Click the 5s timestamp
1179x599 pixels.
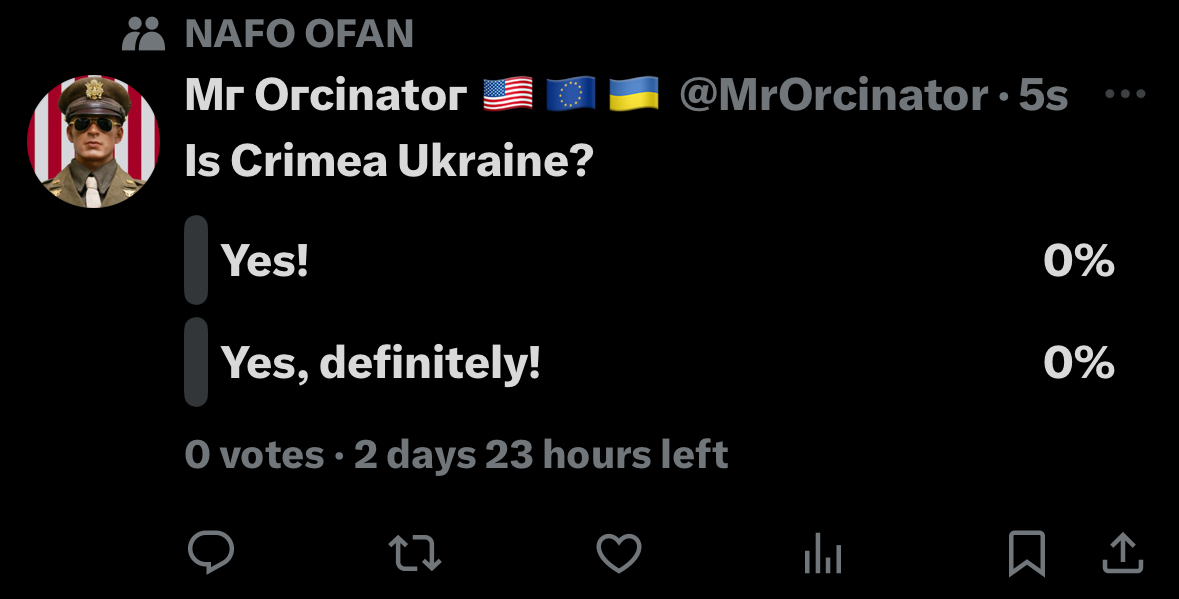(x=1043, y=96)
